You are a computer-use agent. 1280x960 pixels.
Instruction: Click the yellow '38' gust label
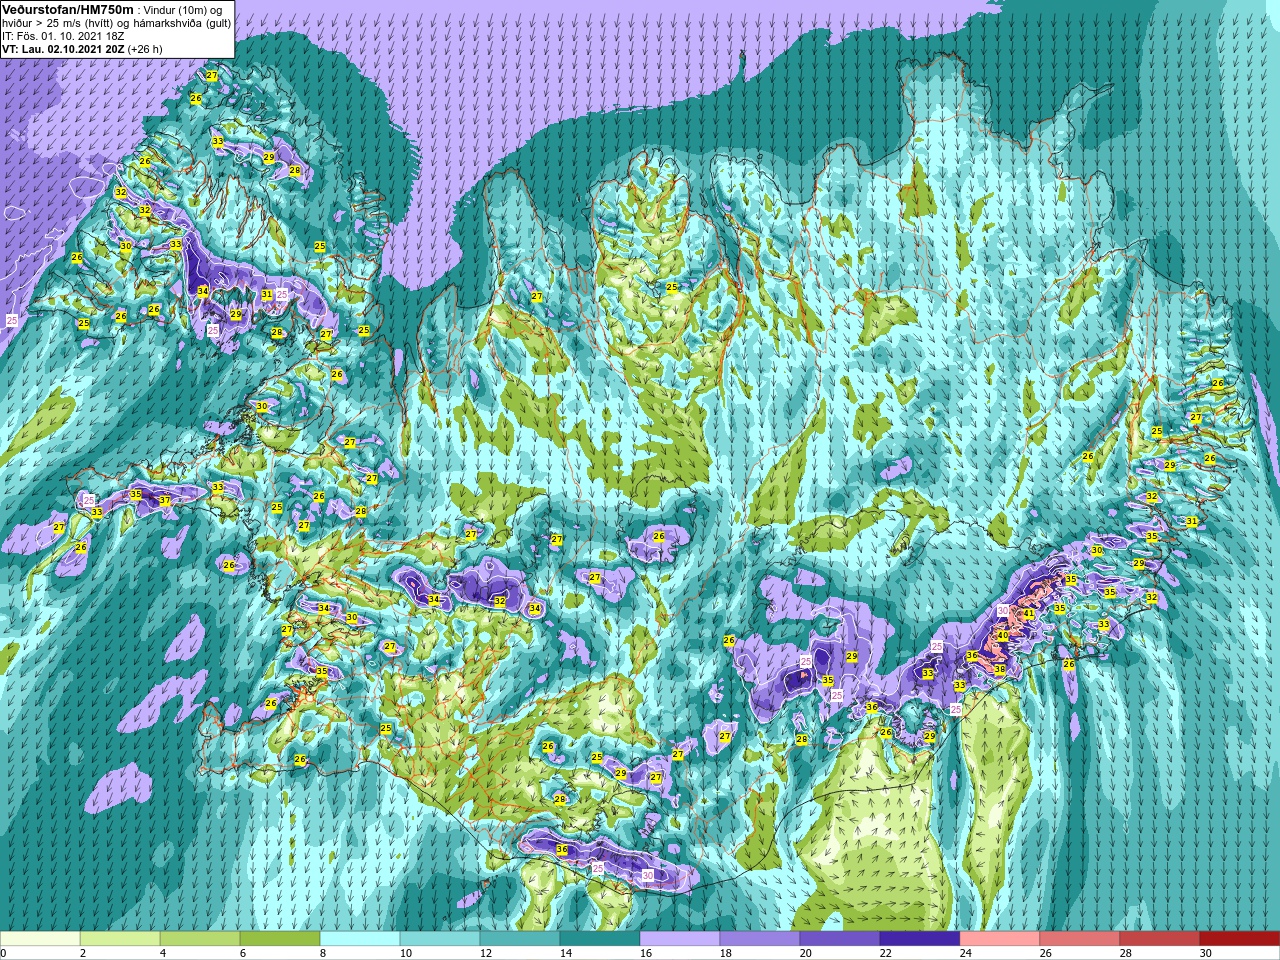pyautogui.click(x=1000, y=669)
